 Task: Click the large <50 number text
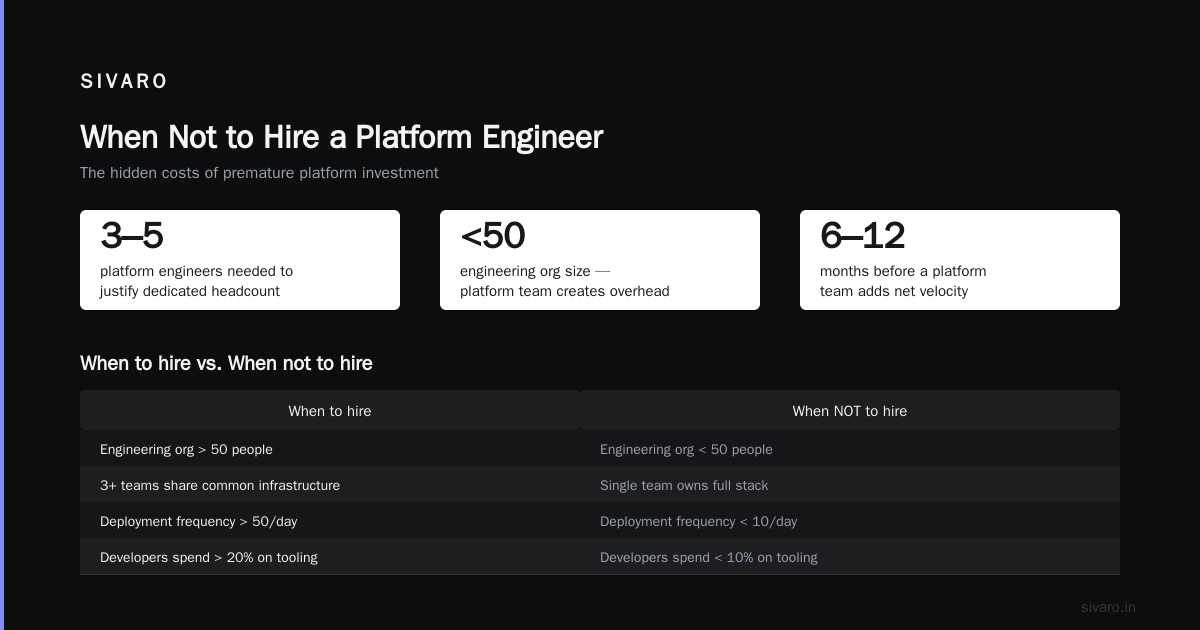pyautogui.click(x=492, y=236)
